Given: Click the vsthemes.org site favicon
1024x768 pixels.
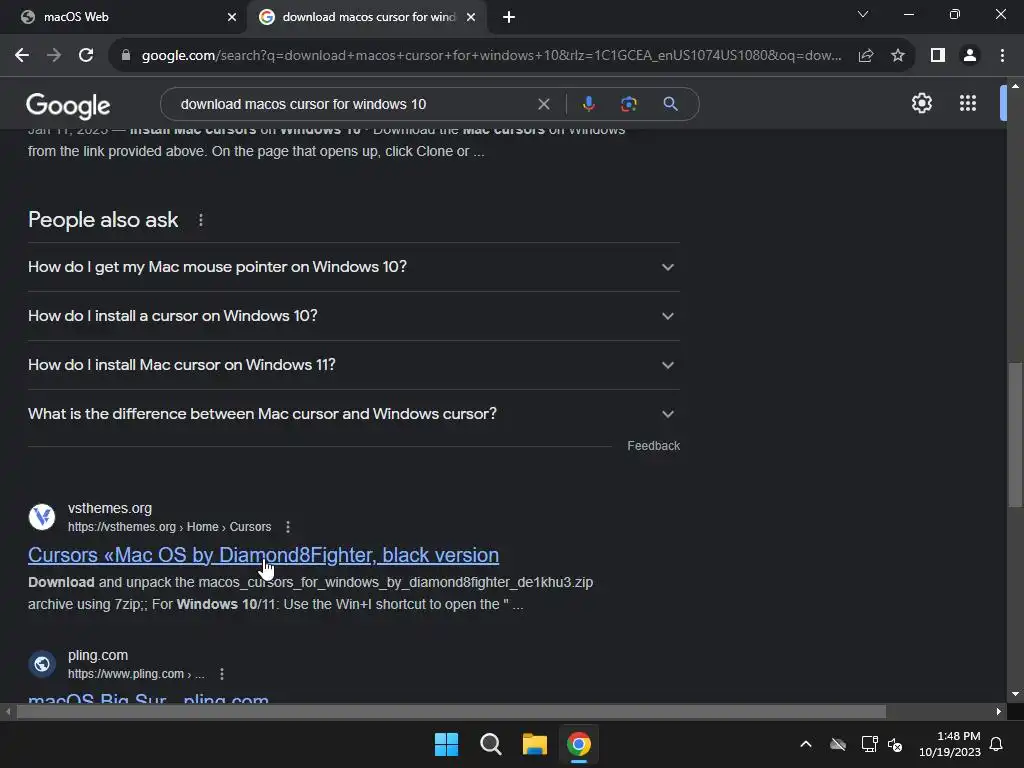Looking at the screenshot, I should point(42,517).
